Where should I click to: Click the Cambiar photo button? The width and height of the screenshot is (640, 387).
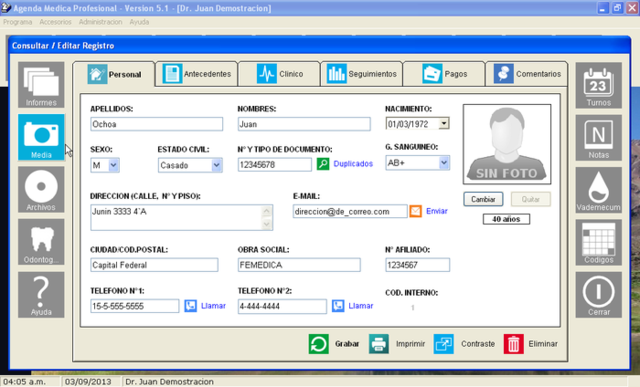click(x=483, y=199)
